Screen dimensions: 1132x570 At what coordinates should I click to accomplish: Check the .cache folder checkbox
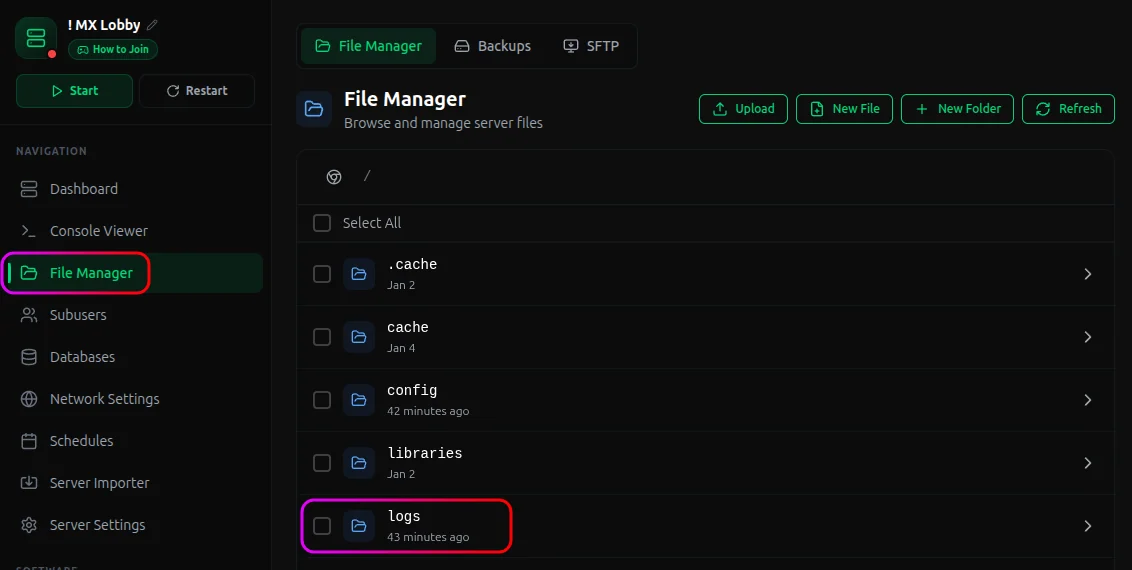[x=322, y=274]
